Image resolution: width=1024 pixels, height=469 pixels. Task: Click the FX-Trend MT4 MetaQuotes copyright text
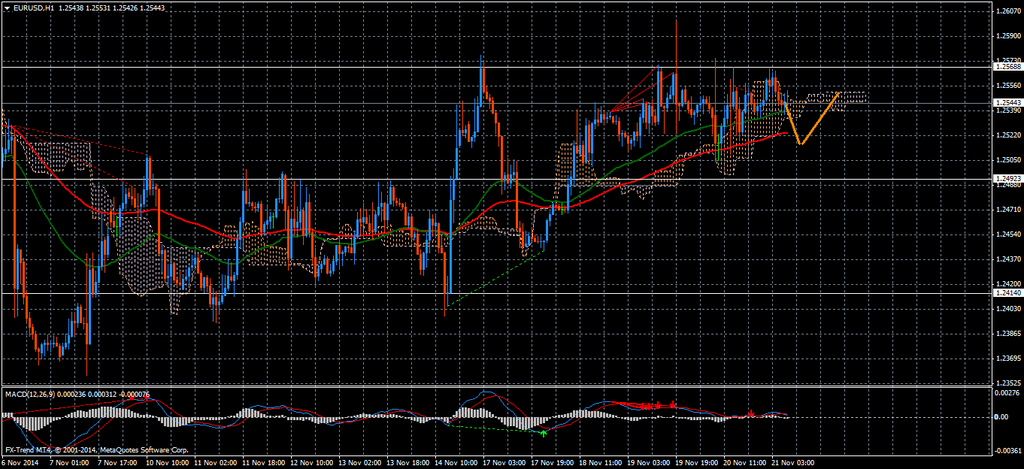pos(97,450)
